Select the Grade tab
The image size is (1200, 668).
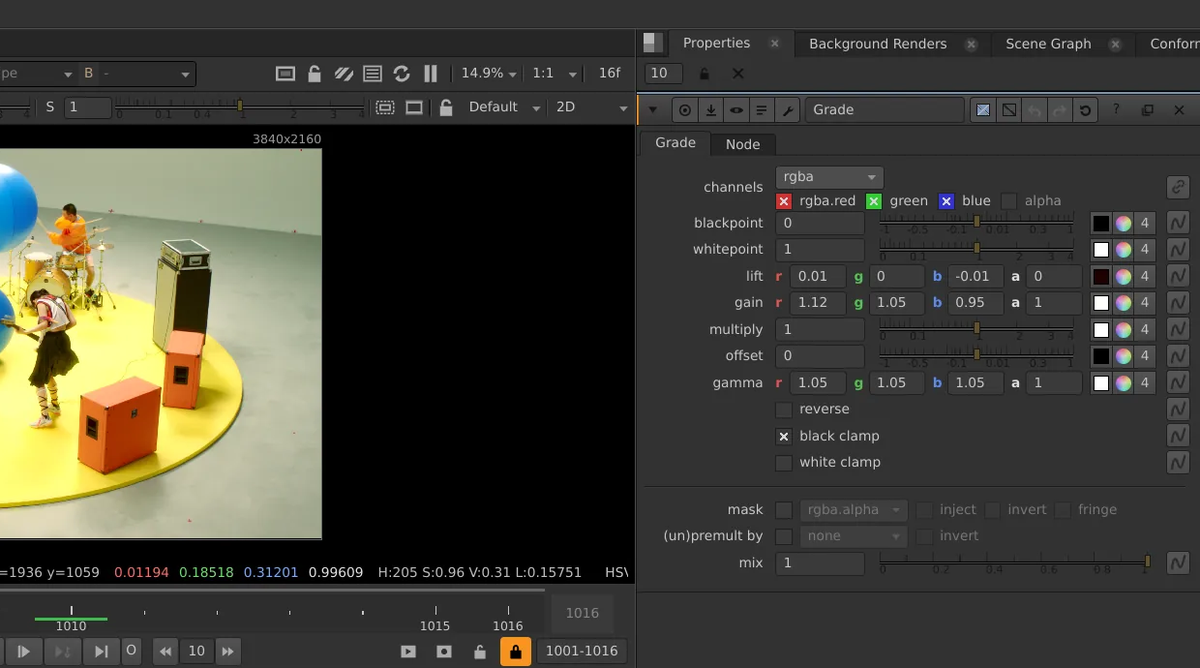click(x=675, y=143)
